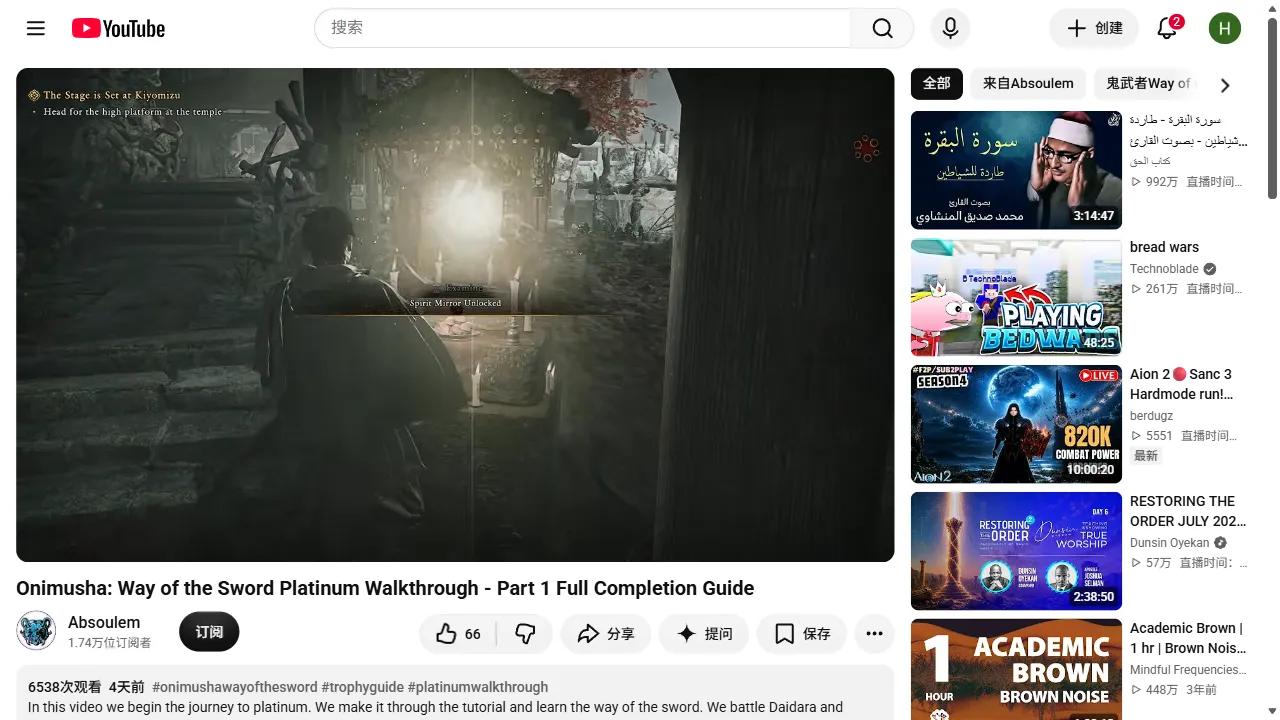Click the #platinumwalkthrough hashtag
Image resolution: width=1280 pixels, height=720 pixels.
click(x=478, y=687)
